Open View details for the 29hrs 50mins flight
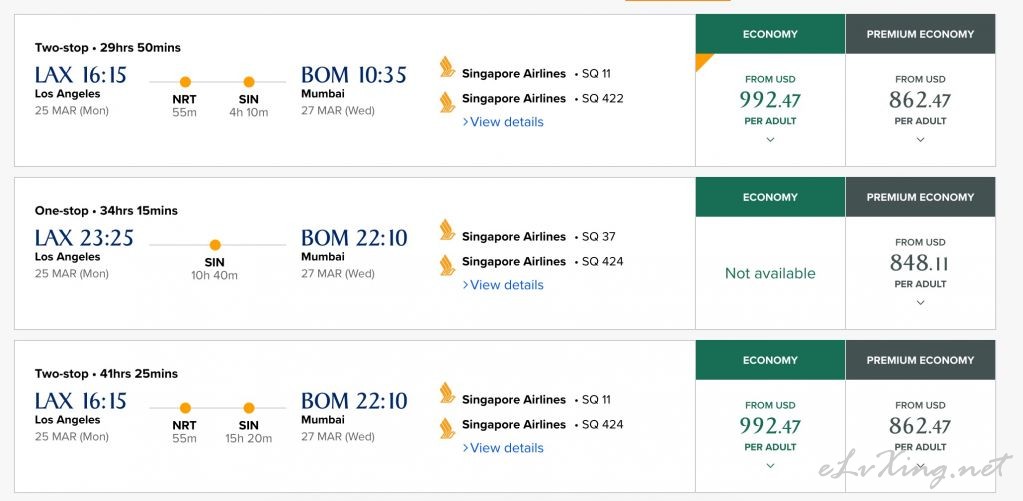The image size is (1023, 501). pos(503,122)
